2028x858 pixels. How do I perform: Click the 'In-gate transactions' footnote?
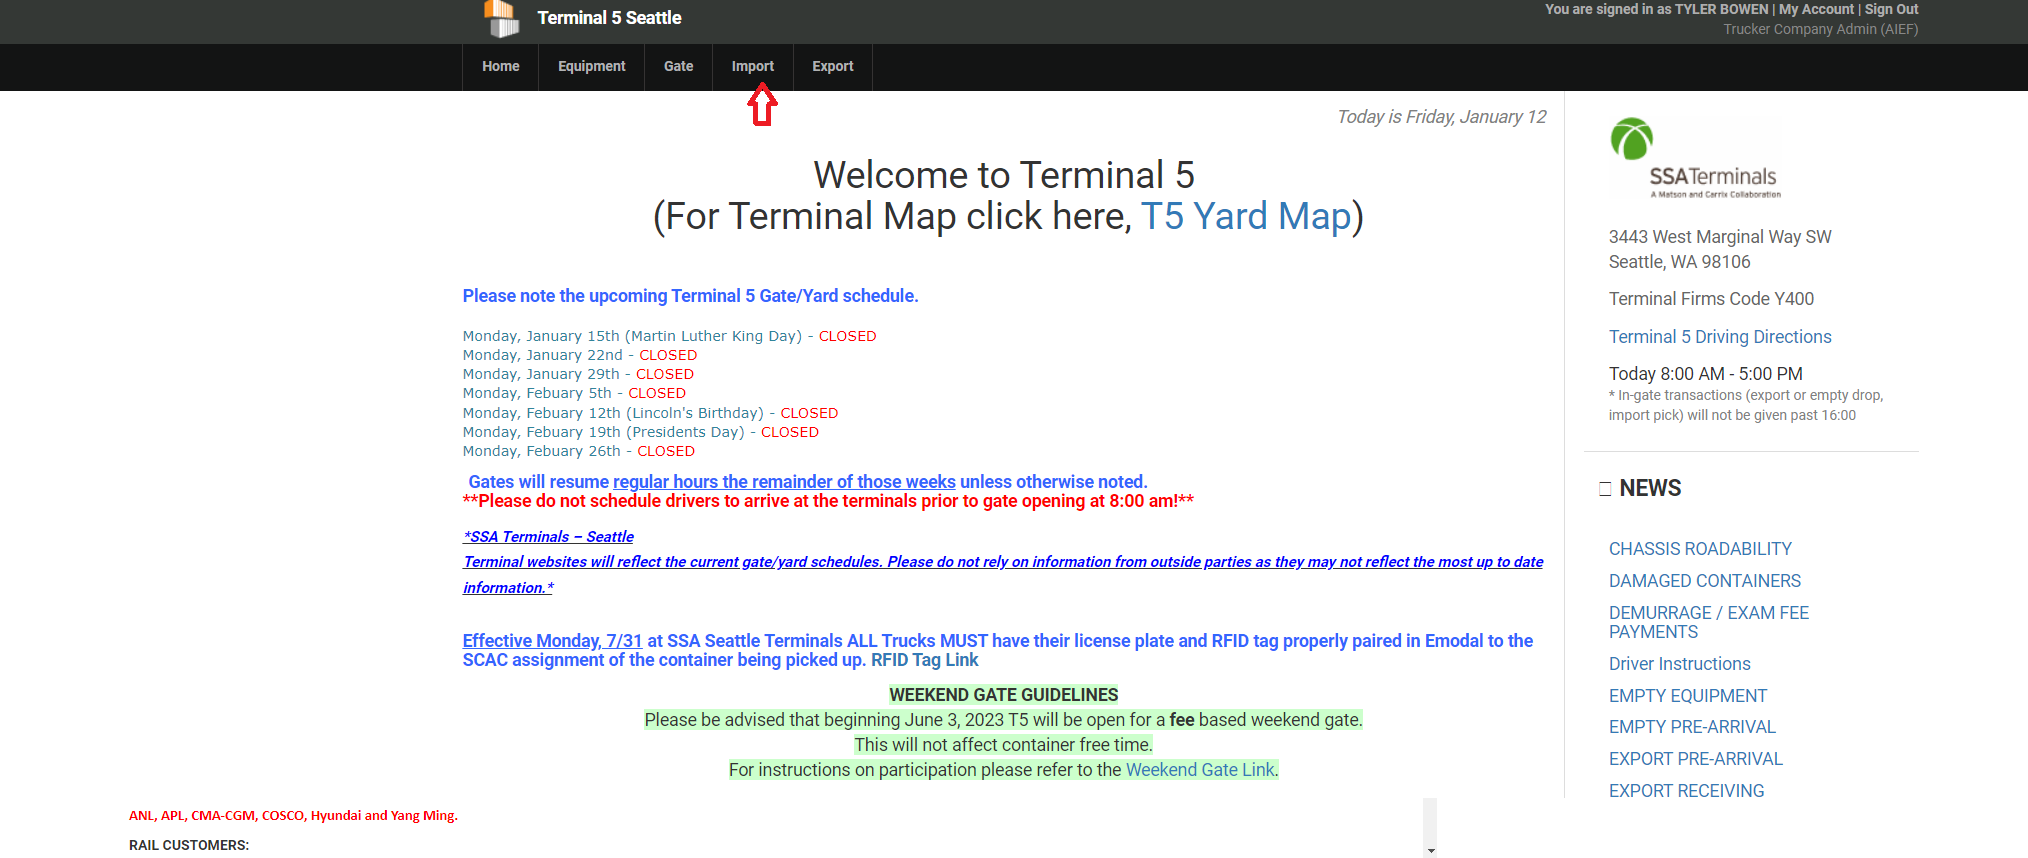tap(1746, 405)
